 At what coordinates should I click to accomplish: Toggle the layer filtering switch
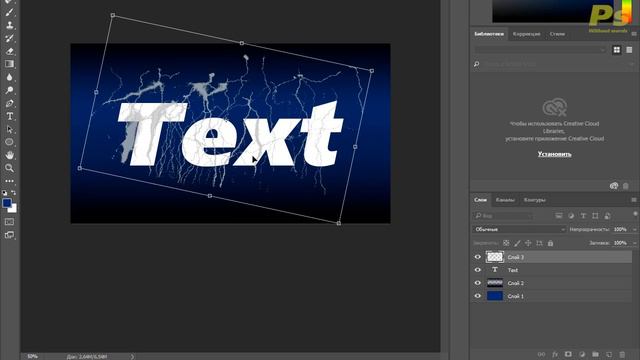[x=635, y=214]
